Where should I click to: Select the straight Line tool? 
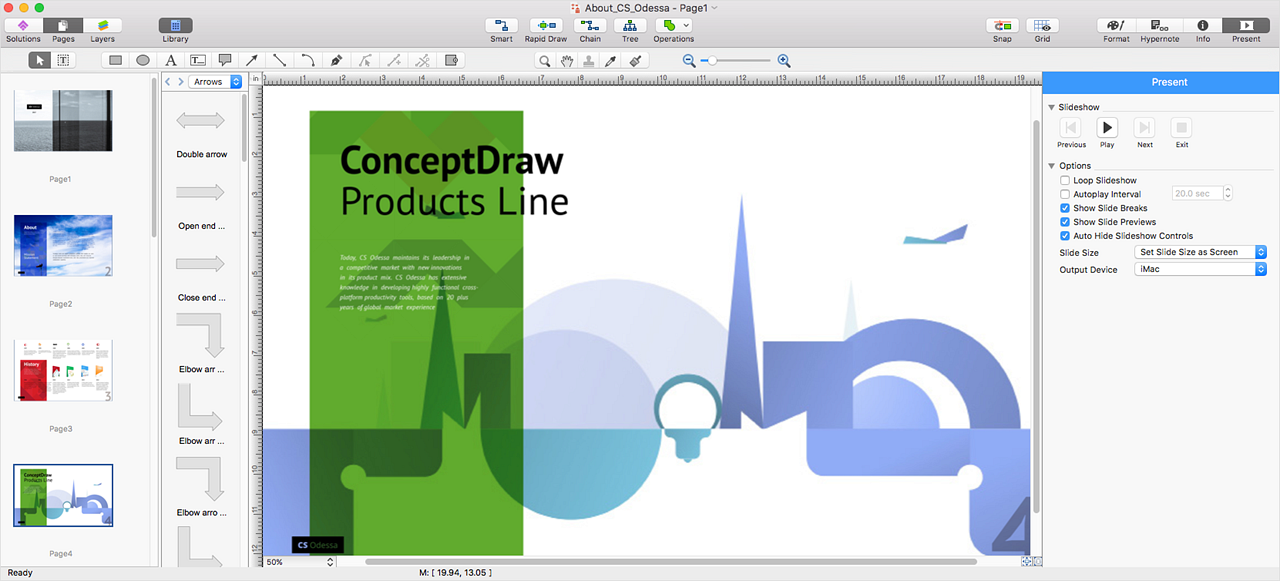pos(280,60)
